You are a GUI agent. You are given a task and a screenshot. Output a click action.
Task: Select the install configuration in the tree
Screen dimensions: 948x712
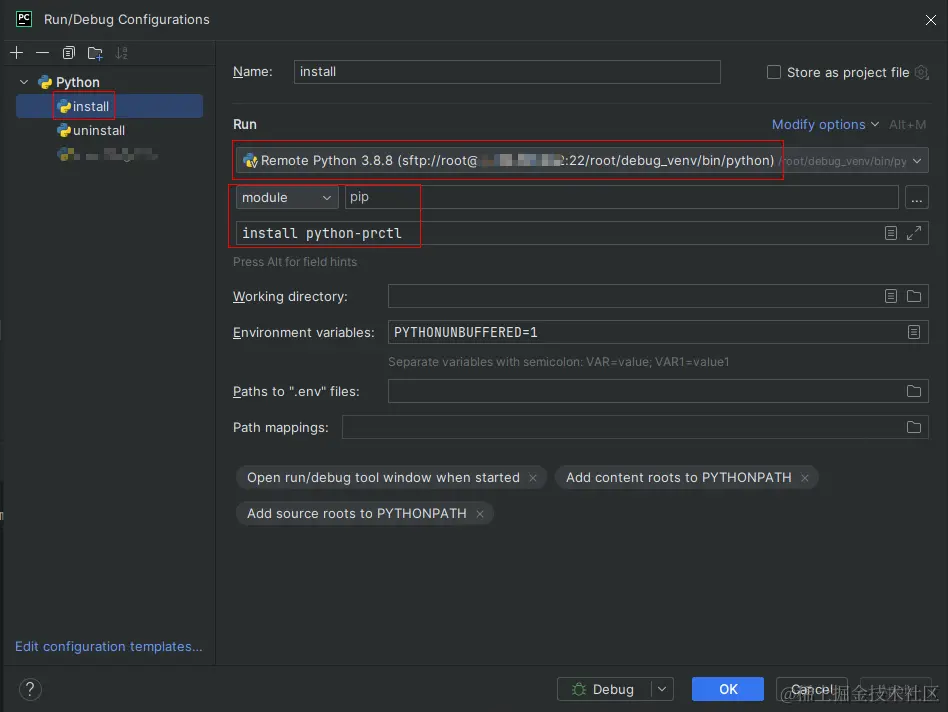click(x=109, y=106)
